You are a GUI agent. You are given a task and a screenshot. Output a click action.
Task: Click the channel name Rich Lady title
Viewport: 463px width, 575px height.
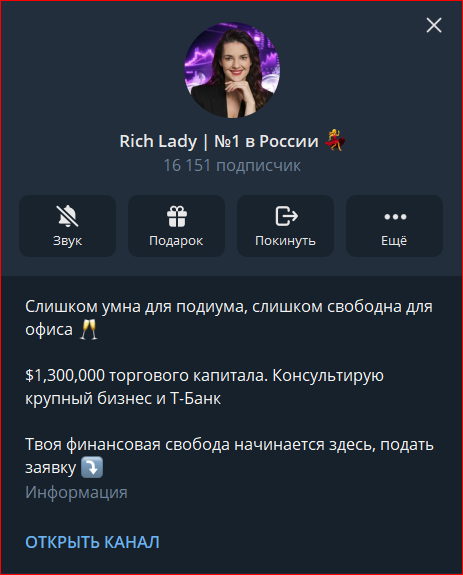(x=219, y=141)
